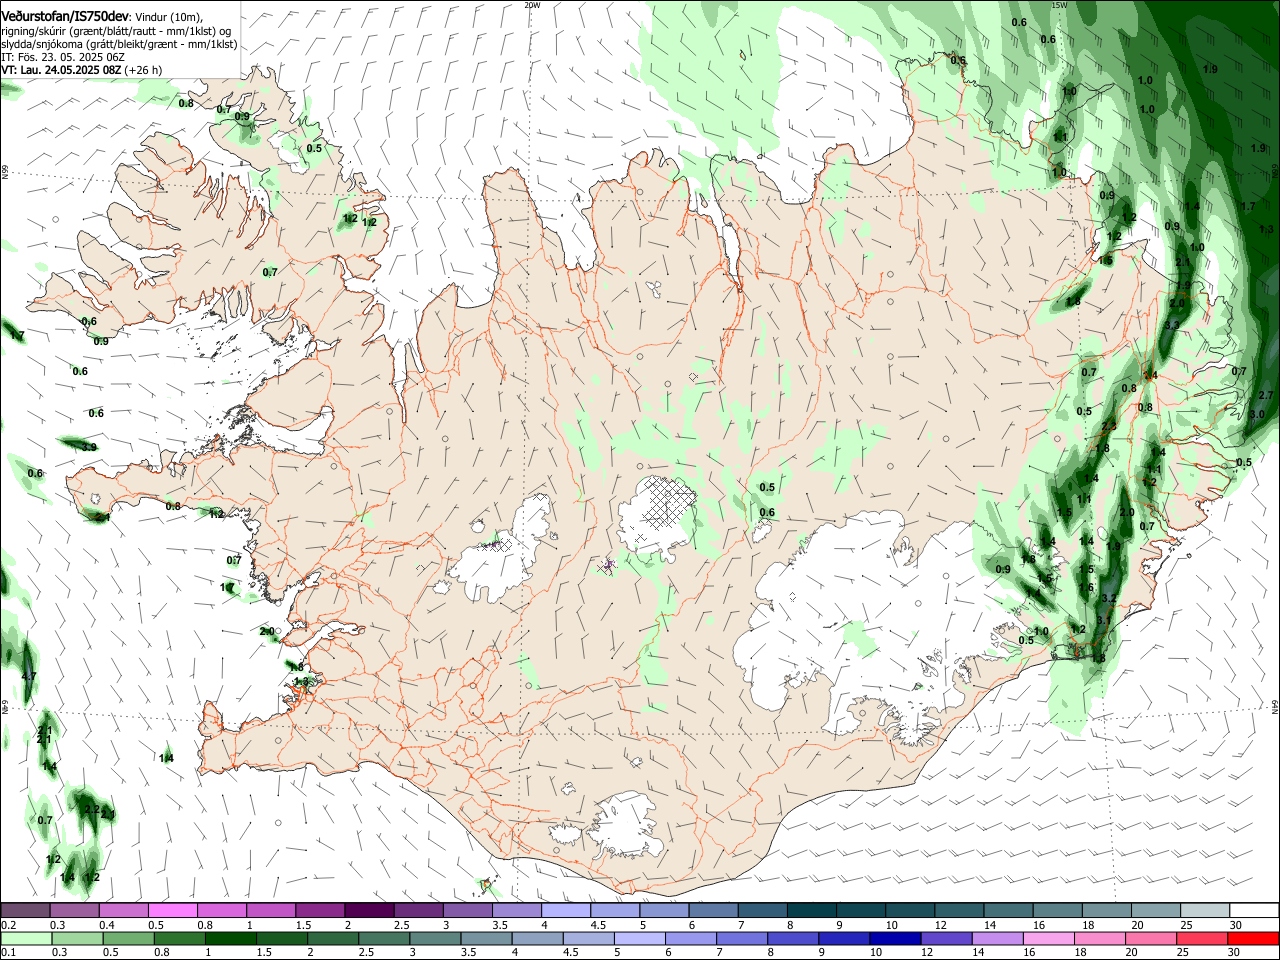Screen dimensions: 1280x960
Task: Click the Veðurstofan/IS750dev title text
Action: coord(65,17)
